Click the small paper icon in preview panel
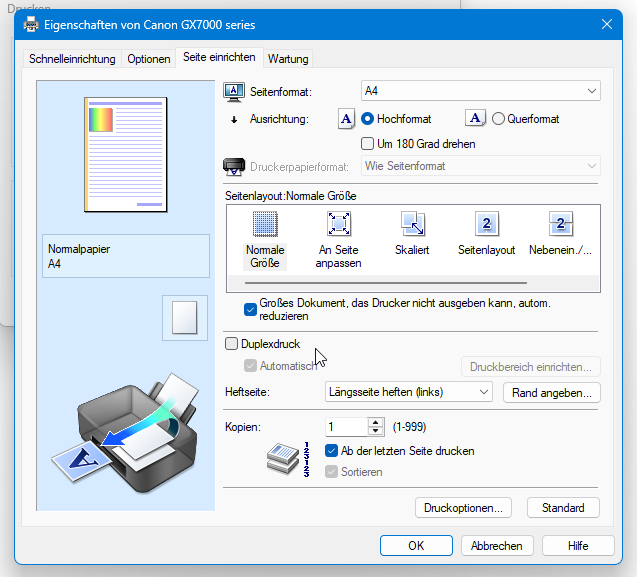The image size is (637, 577). 184,318
